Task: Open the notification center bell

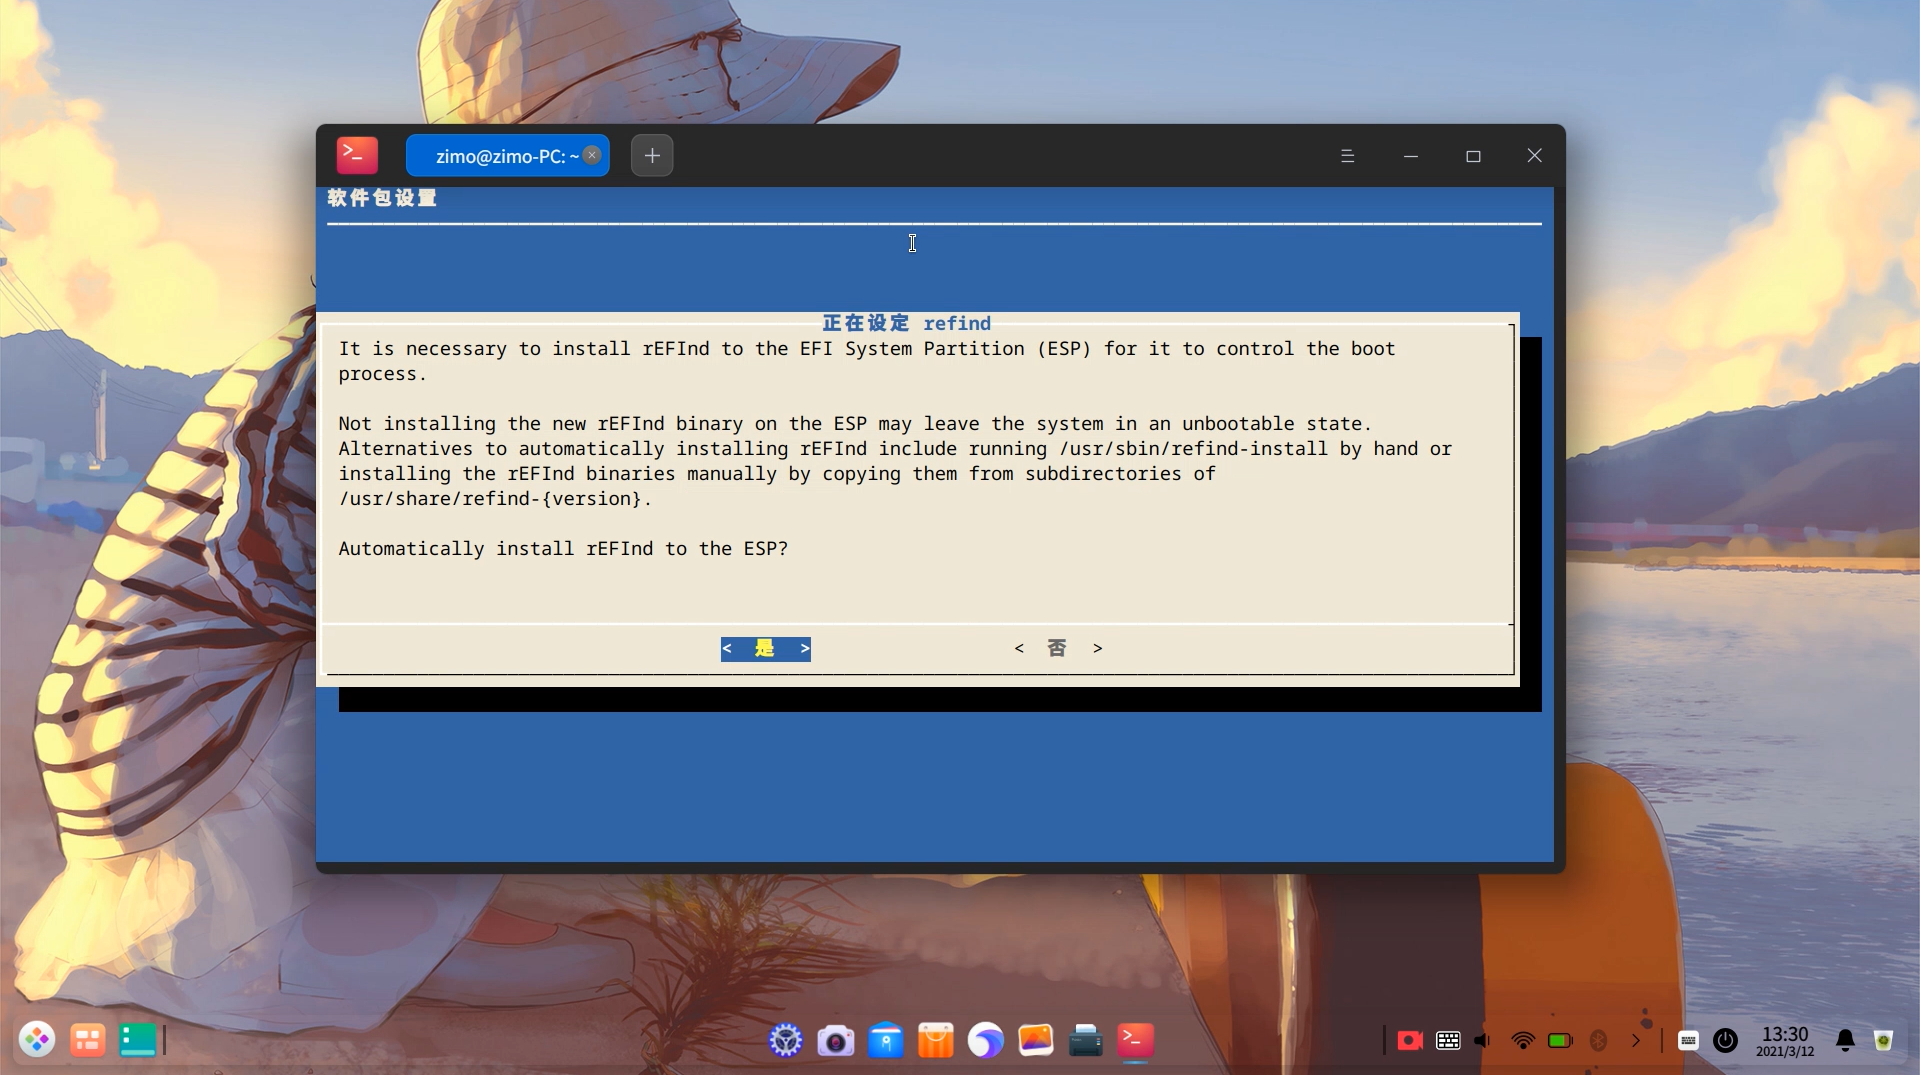Action: [1846, 1040]
